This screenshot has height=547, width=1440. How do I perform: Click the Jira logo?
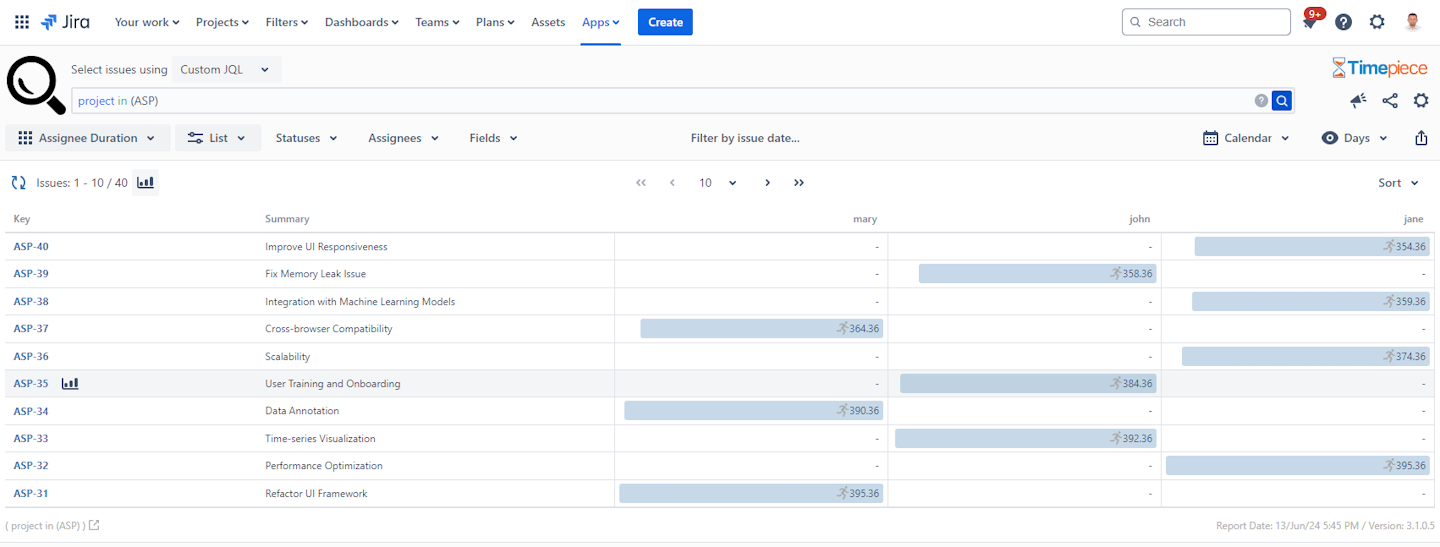65,22
